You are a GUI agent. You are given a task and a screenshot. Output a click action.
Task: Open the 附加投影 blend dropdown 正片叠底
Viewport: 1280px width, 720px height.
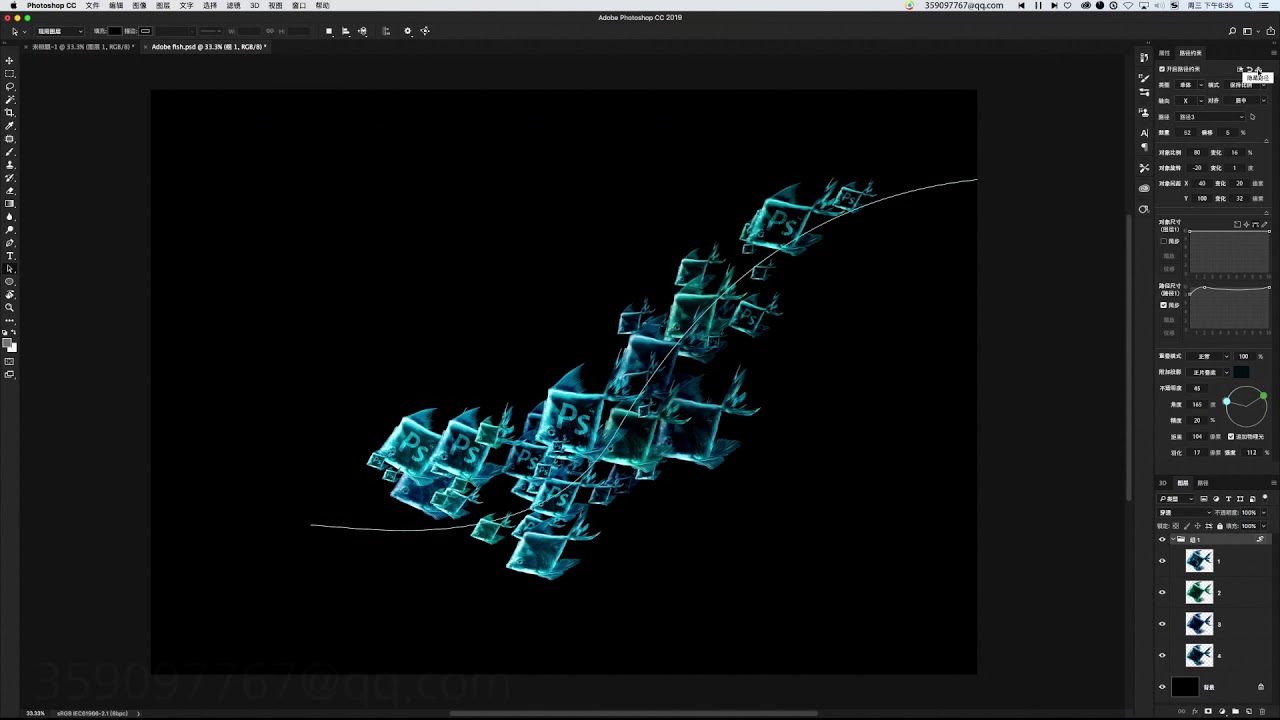(x=1209, y=372)
